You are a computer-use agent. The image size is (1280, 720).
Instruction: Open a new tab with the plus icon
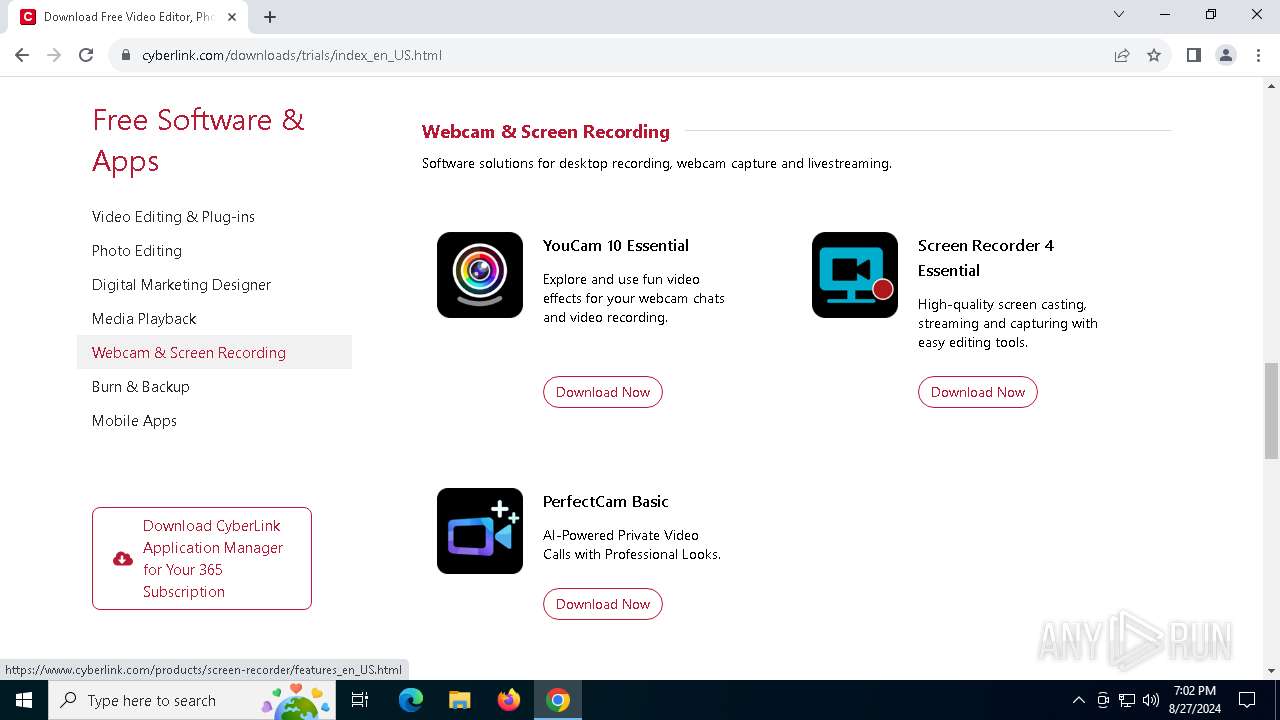click(270, 17)
